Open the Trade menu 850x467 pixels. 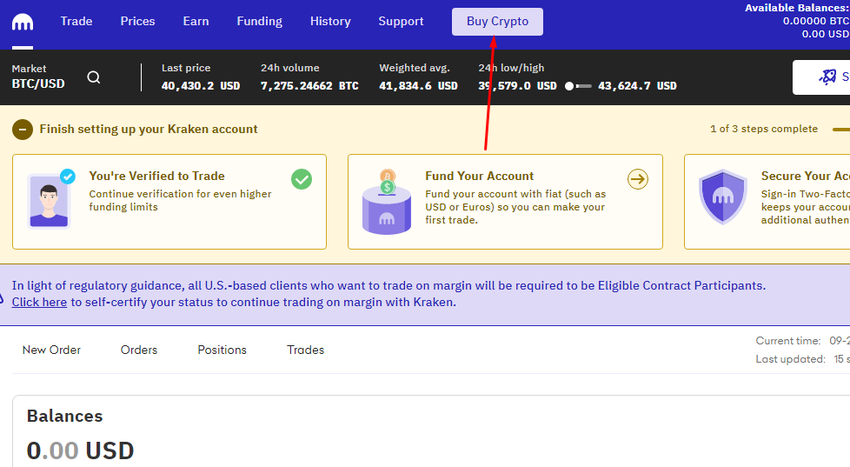(76, 21)
